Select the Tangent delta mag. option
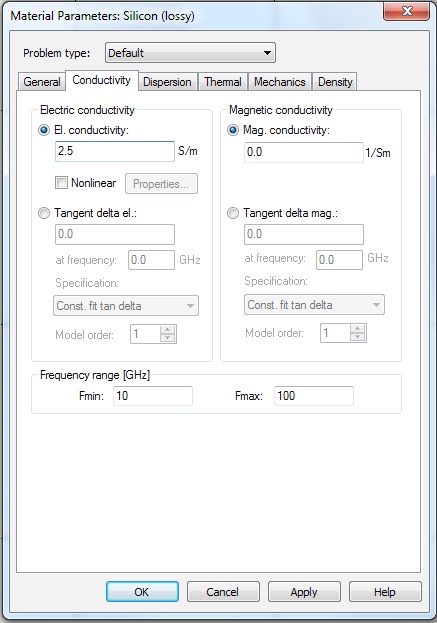The image size is (437, 623). (x=233, y=213)
